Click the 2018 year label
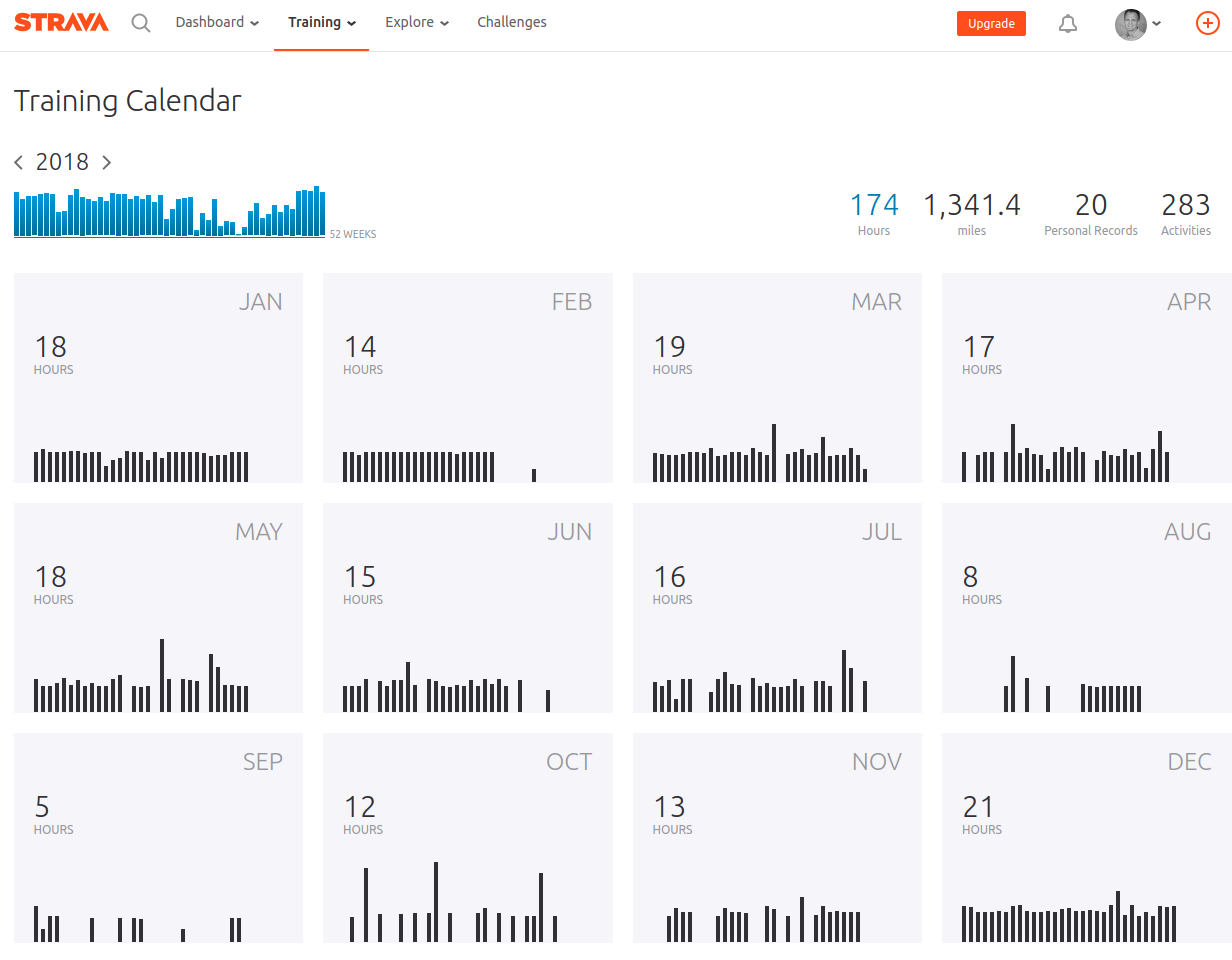 [x=62, y=162]
